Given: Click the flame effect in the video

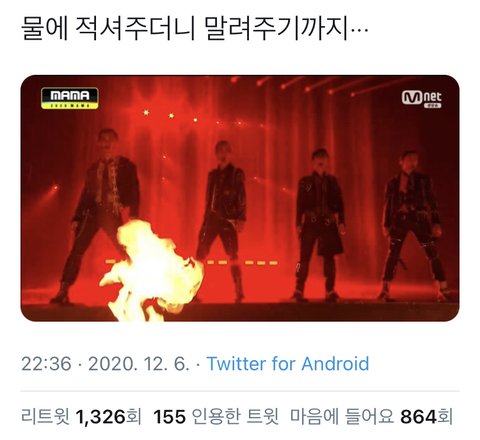Looking at the screenshot, I should point(152,272).
